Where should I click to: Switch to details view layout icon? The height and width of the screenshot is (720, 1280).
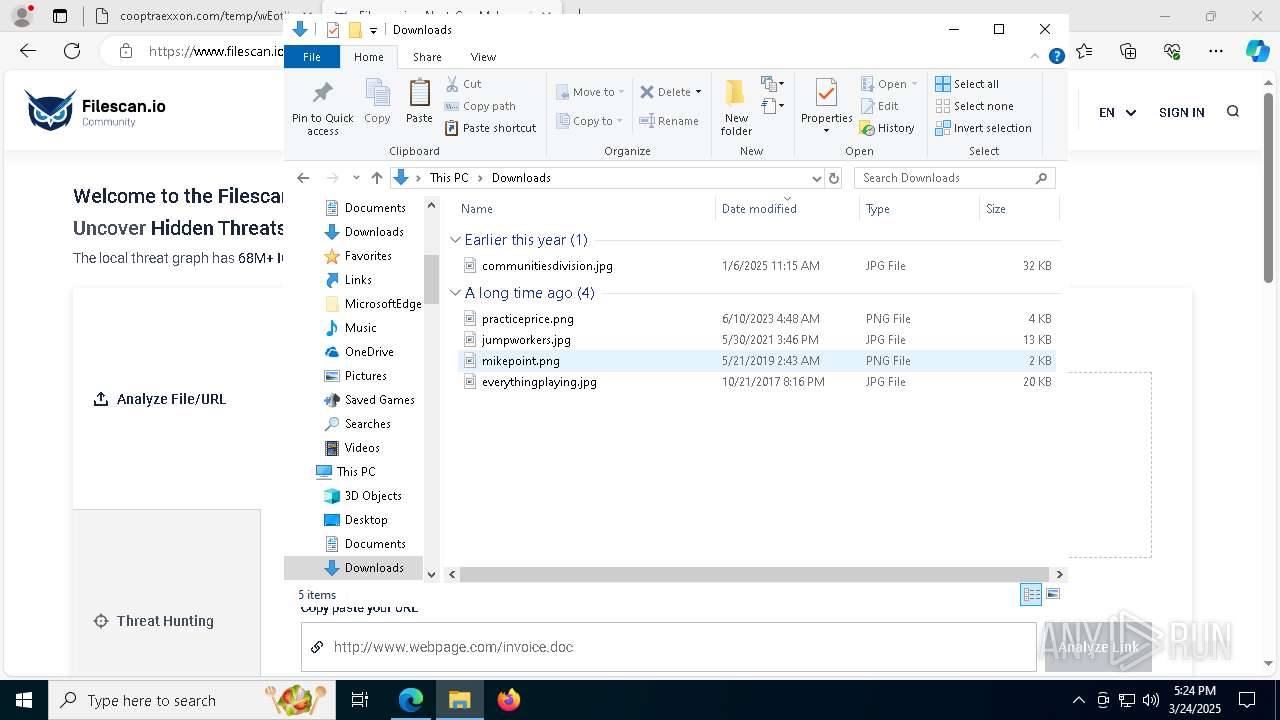pos(1031,594)
